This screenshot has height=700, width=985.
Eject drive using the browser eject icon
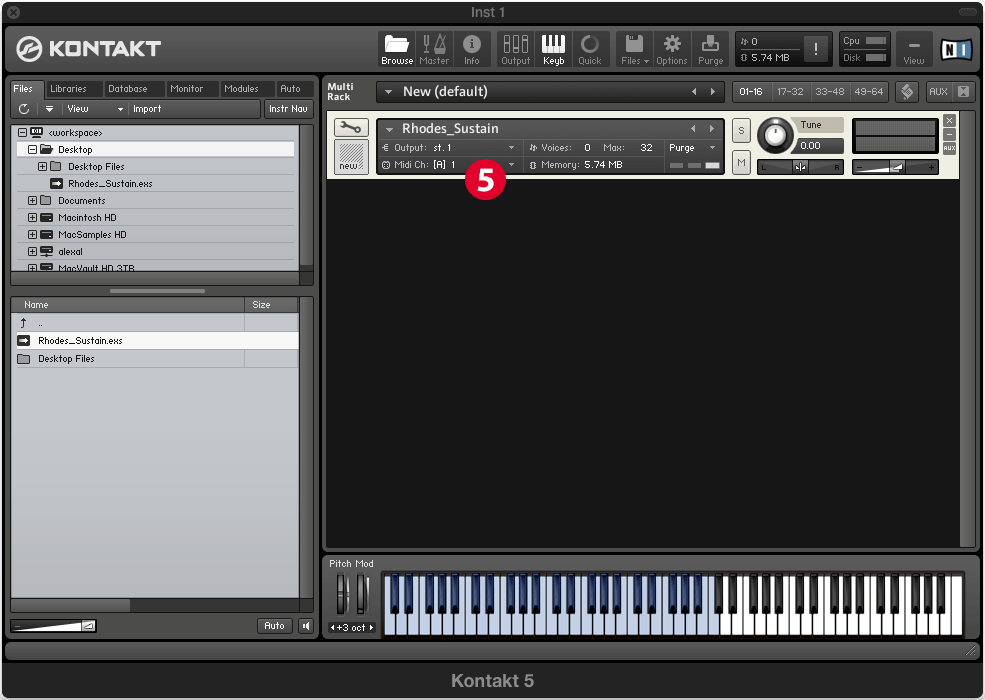pyautogui.click(x=49, y=109)
